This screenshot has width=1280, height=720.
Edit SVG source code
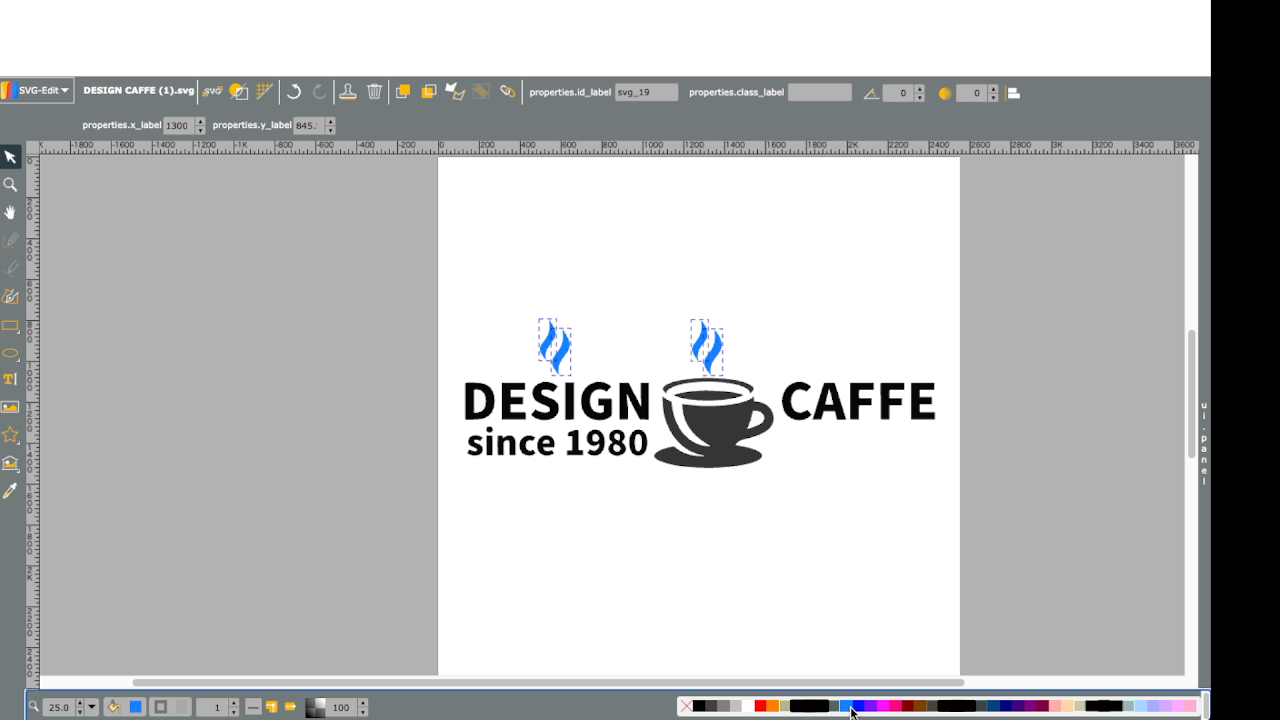click(212, 92)
